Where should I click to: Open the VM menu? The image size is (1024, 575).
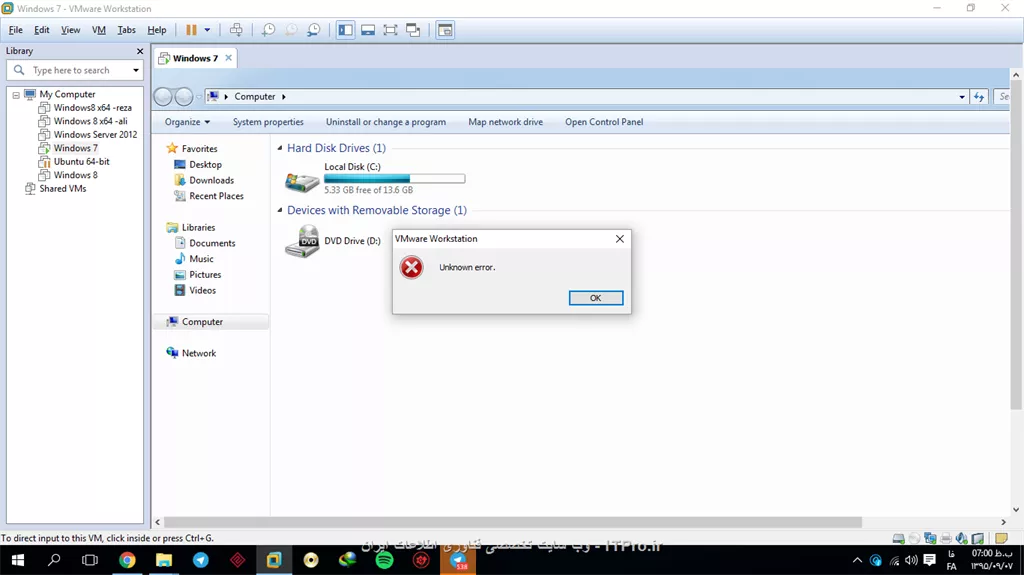coord(99,30)
